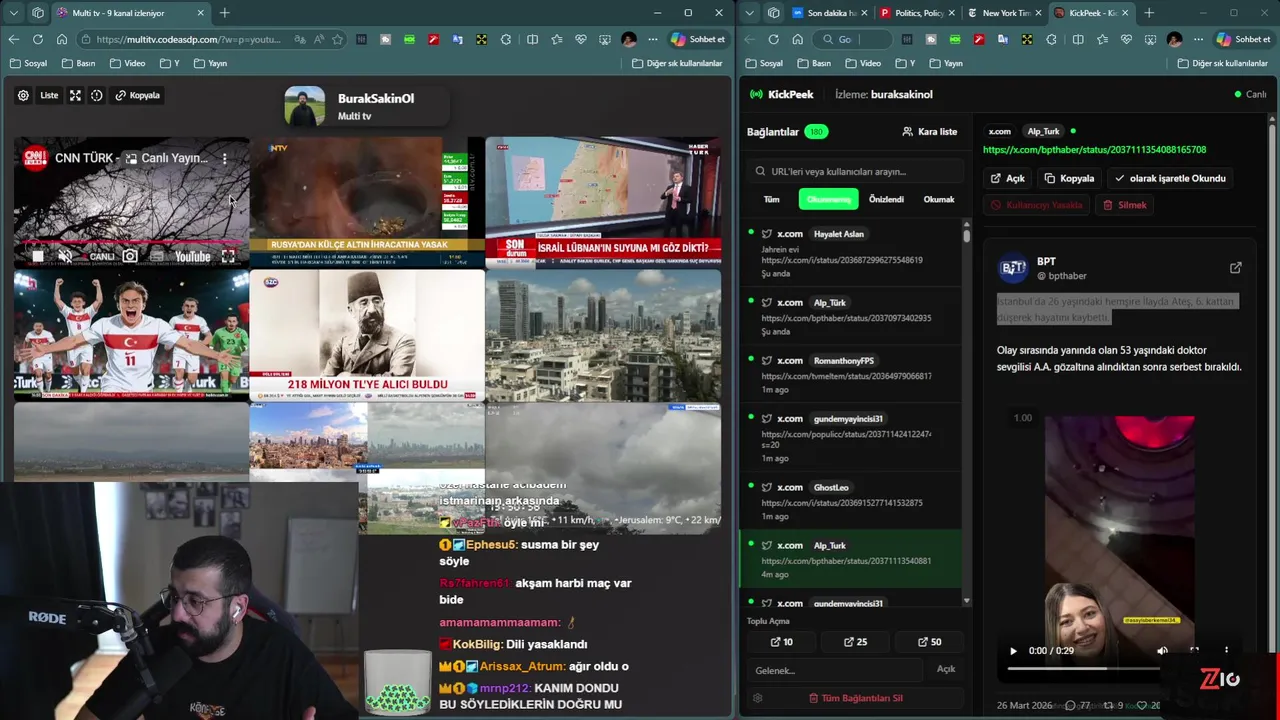This screenshot has height=720, width=1280.
Task: Select the Okumak filter tab
Action: [x=939, y=199]
